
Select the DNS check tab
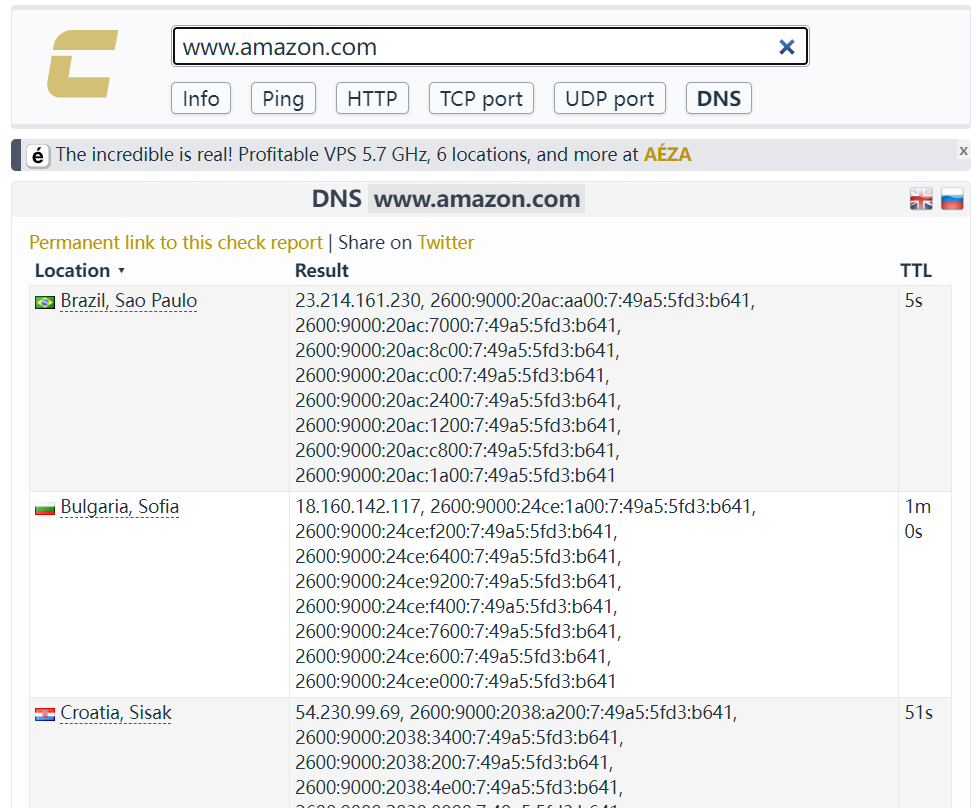click(718, 98)
